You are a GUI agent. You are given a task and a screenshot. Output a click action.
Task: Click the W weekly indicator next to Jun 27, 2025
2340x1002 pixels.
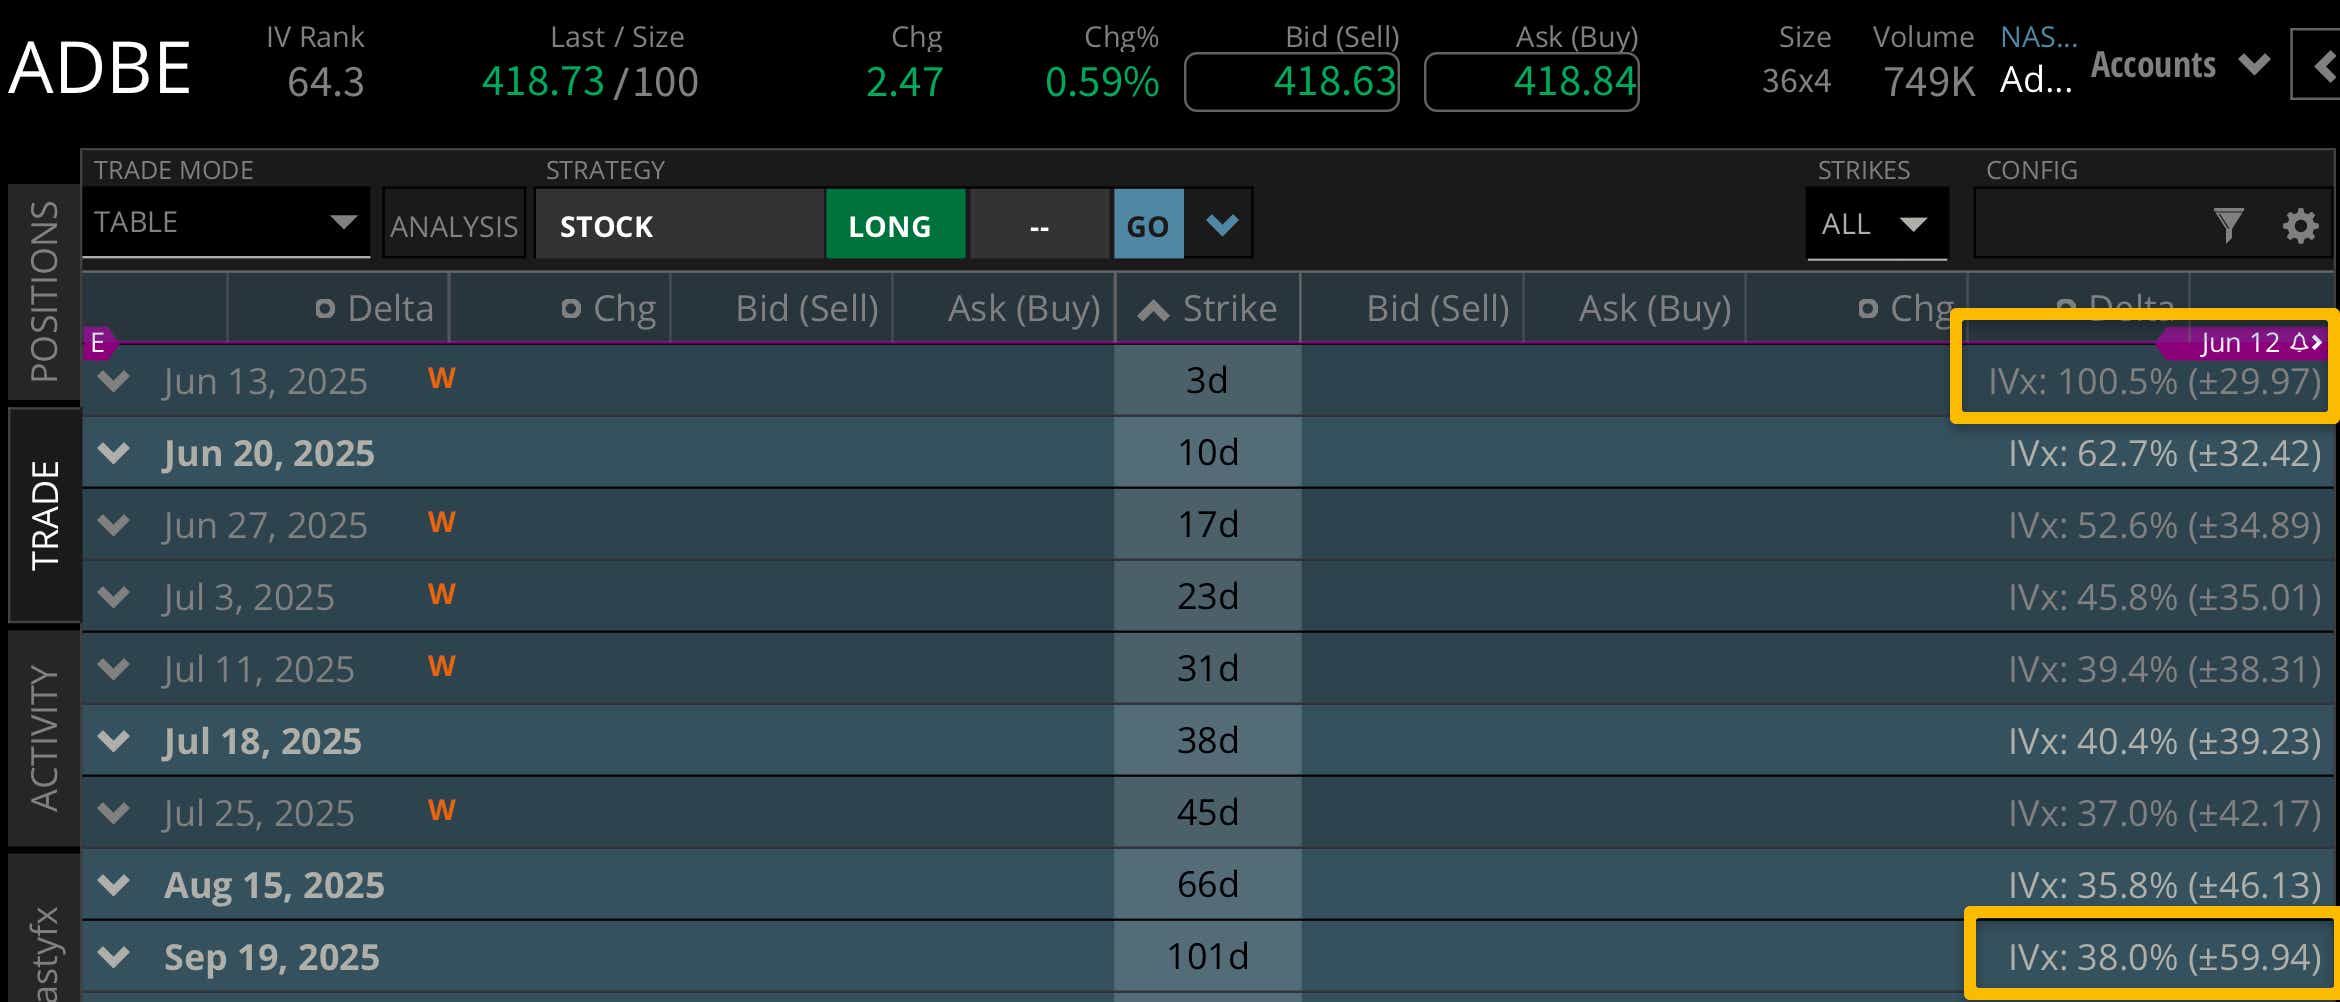(x=443, y=522)
